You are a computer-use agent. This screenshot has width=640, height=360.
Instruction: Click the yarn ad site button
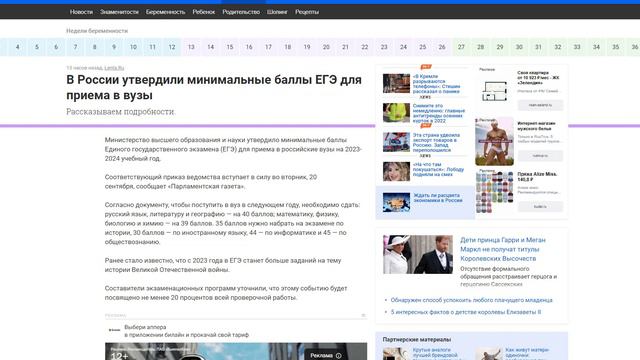point(540,207)
